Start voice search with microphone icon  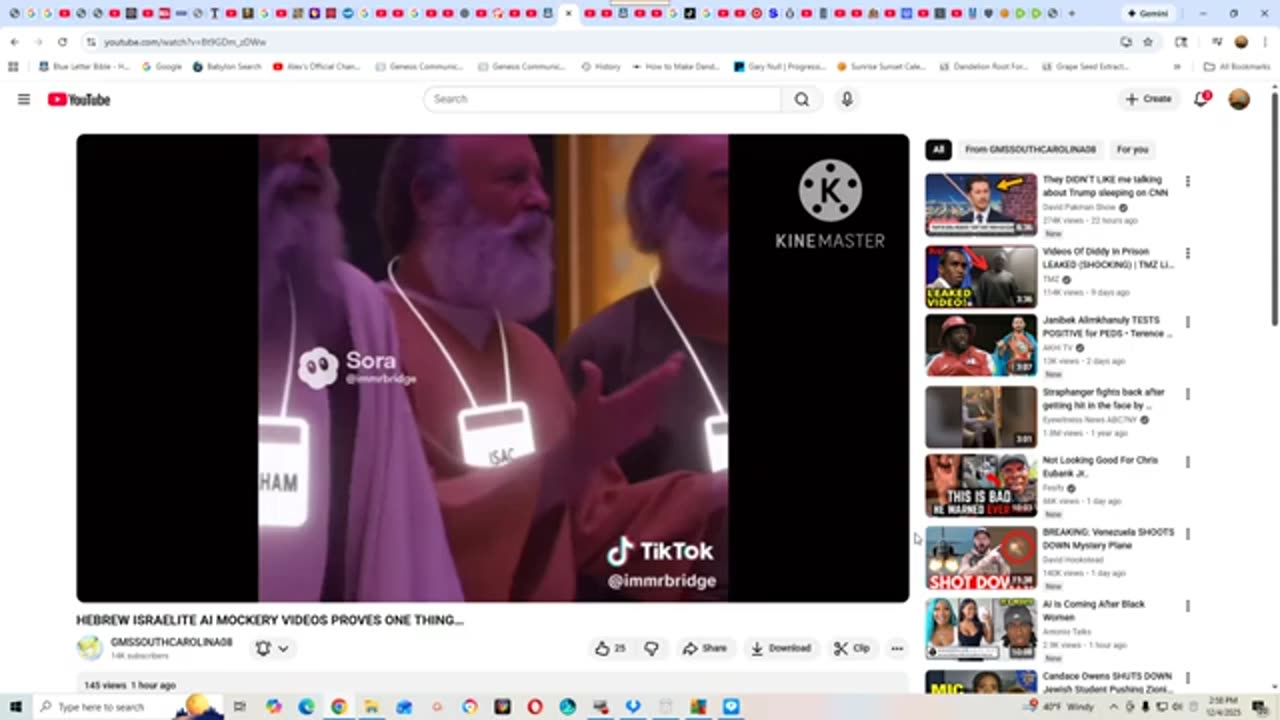pyautogui.click(x=847, y=99)
